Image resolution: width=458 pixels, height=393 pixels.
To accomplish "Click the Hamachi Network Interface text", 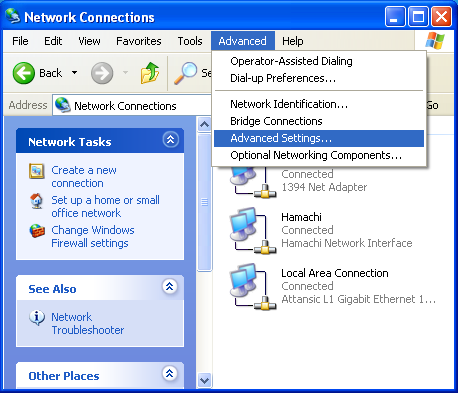I will [347, 243].
